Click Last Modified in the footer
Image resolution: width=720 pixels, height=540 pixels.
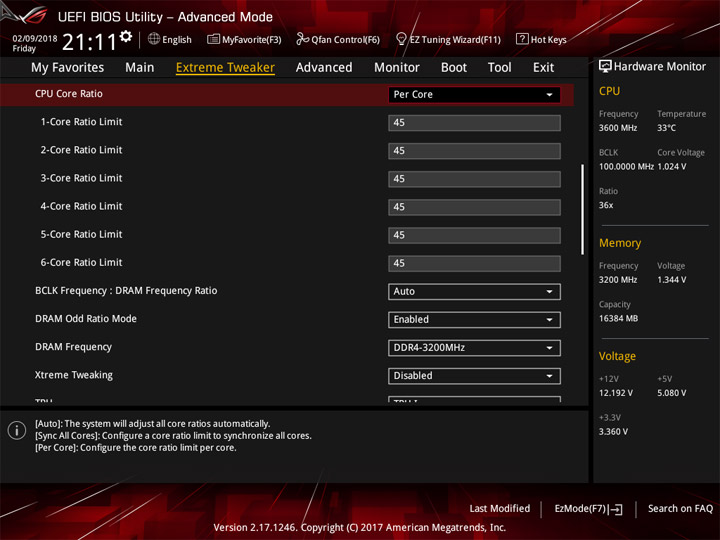(x=500, y=509)
